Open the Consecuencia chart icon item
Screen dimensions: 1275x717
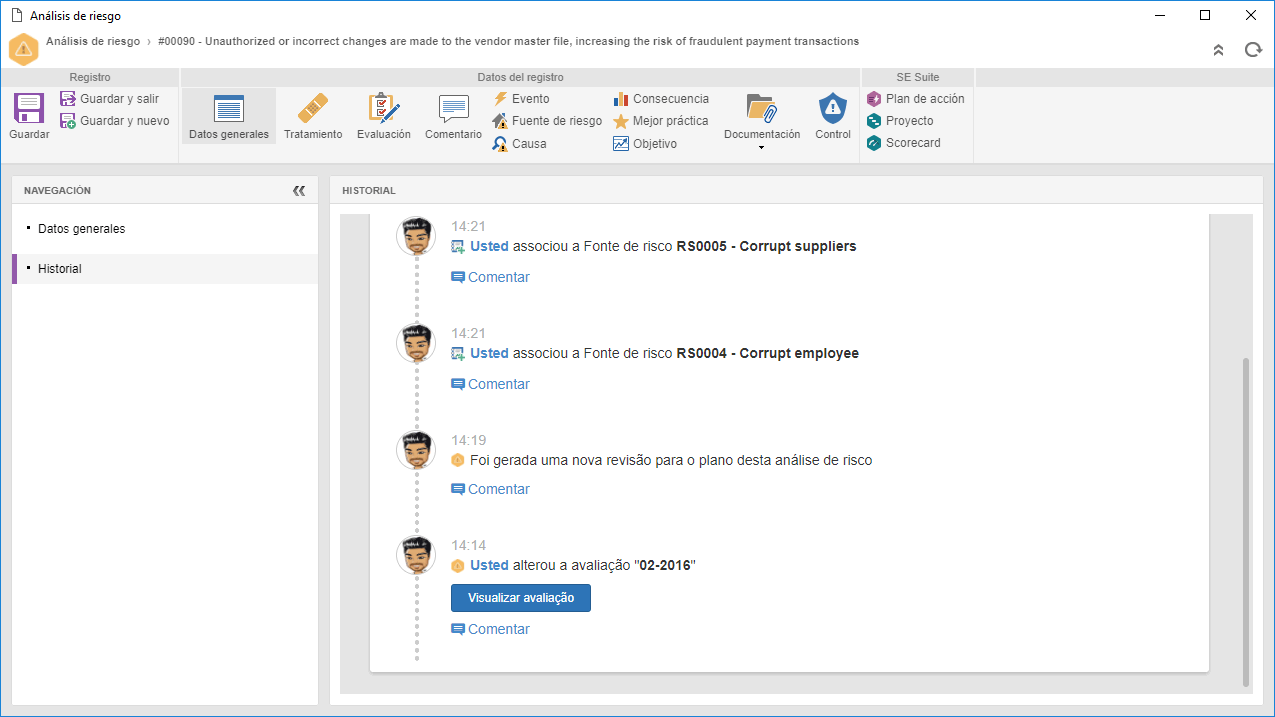(x=661, y=99)
